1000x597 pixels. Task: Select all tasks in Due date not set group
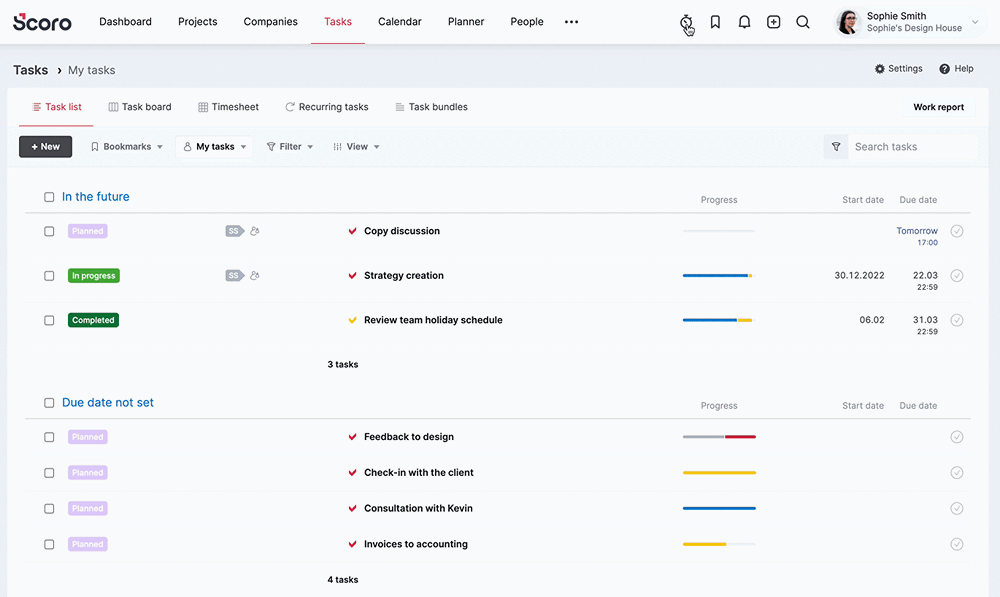(49, 403)
